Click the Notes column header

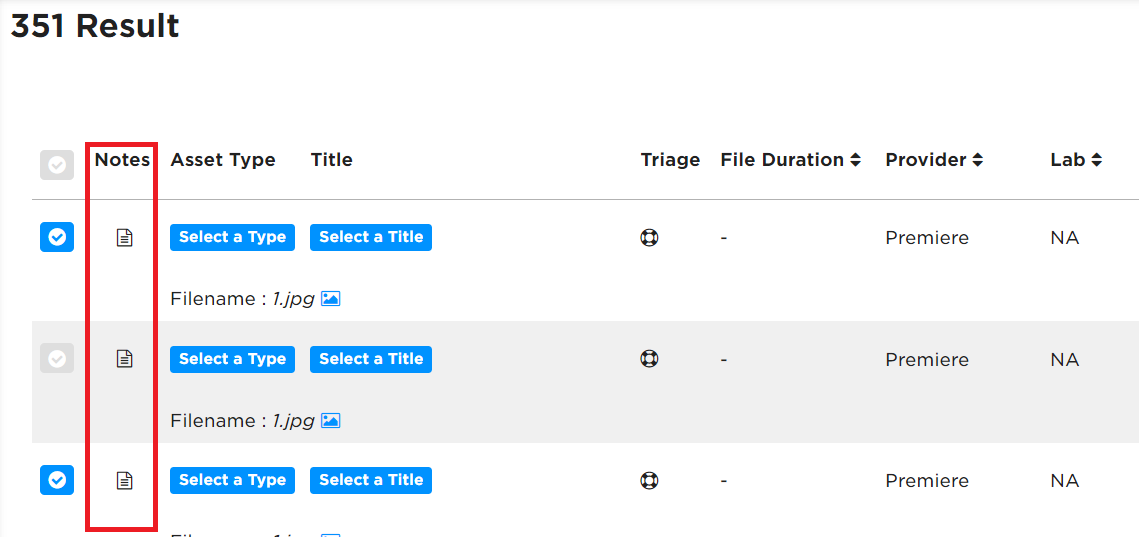coord(122,160)
